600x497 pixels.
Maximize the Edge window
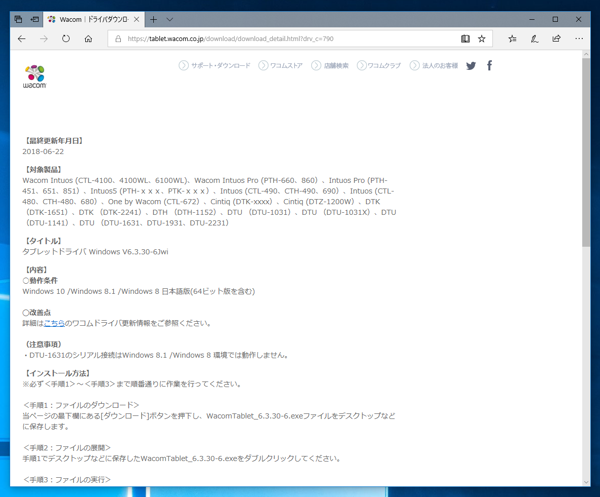[555, 19]
